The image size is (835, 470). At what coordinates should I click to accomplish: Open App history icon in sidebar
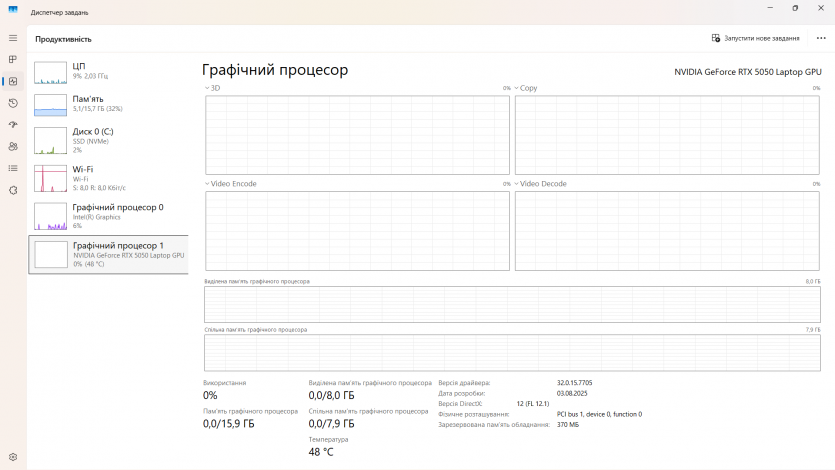click(x=13, y=103)
